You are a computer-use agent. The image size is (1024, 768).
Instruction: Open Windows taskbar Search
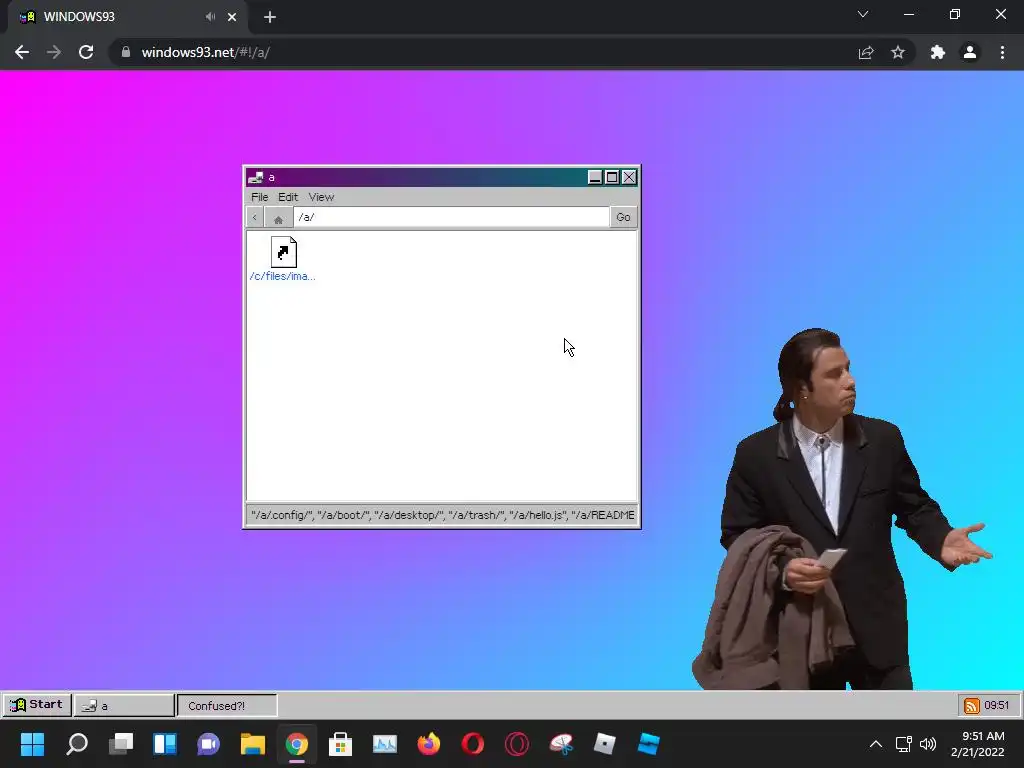pyautogui.click(x=77, y=744)
